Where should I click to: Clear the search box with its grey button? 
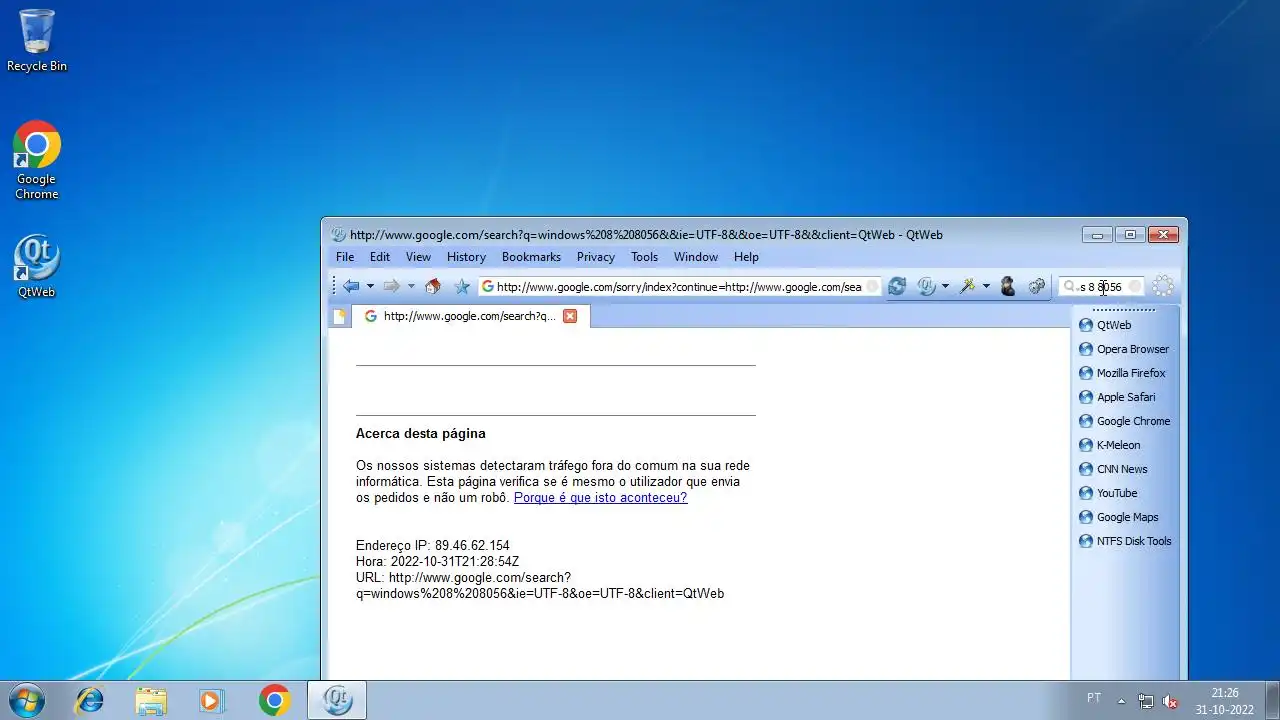click(1135, 287)
